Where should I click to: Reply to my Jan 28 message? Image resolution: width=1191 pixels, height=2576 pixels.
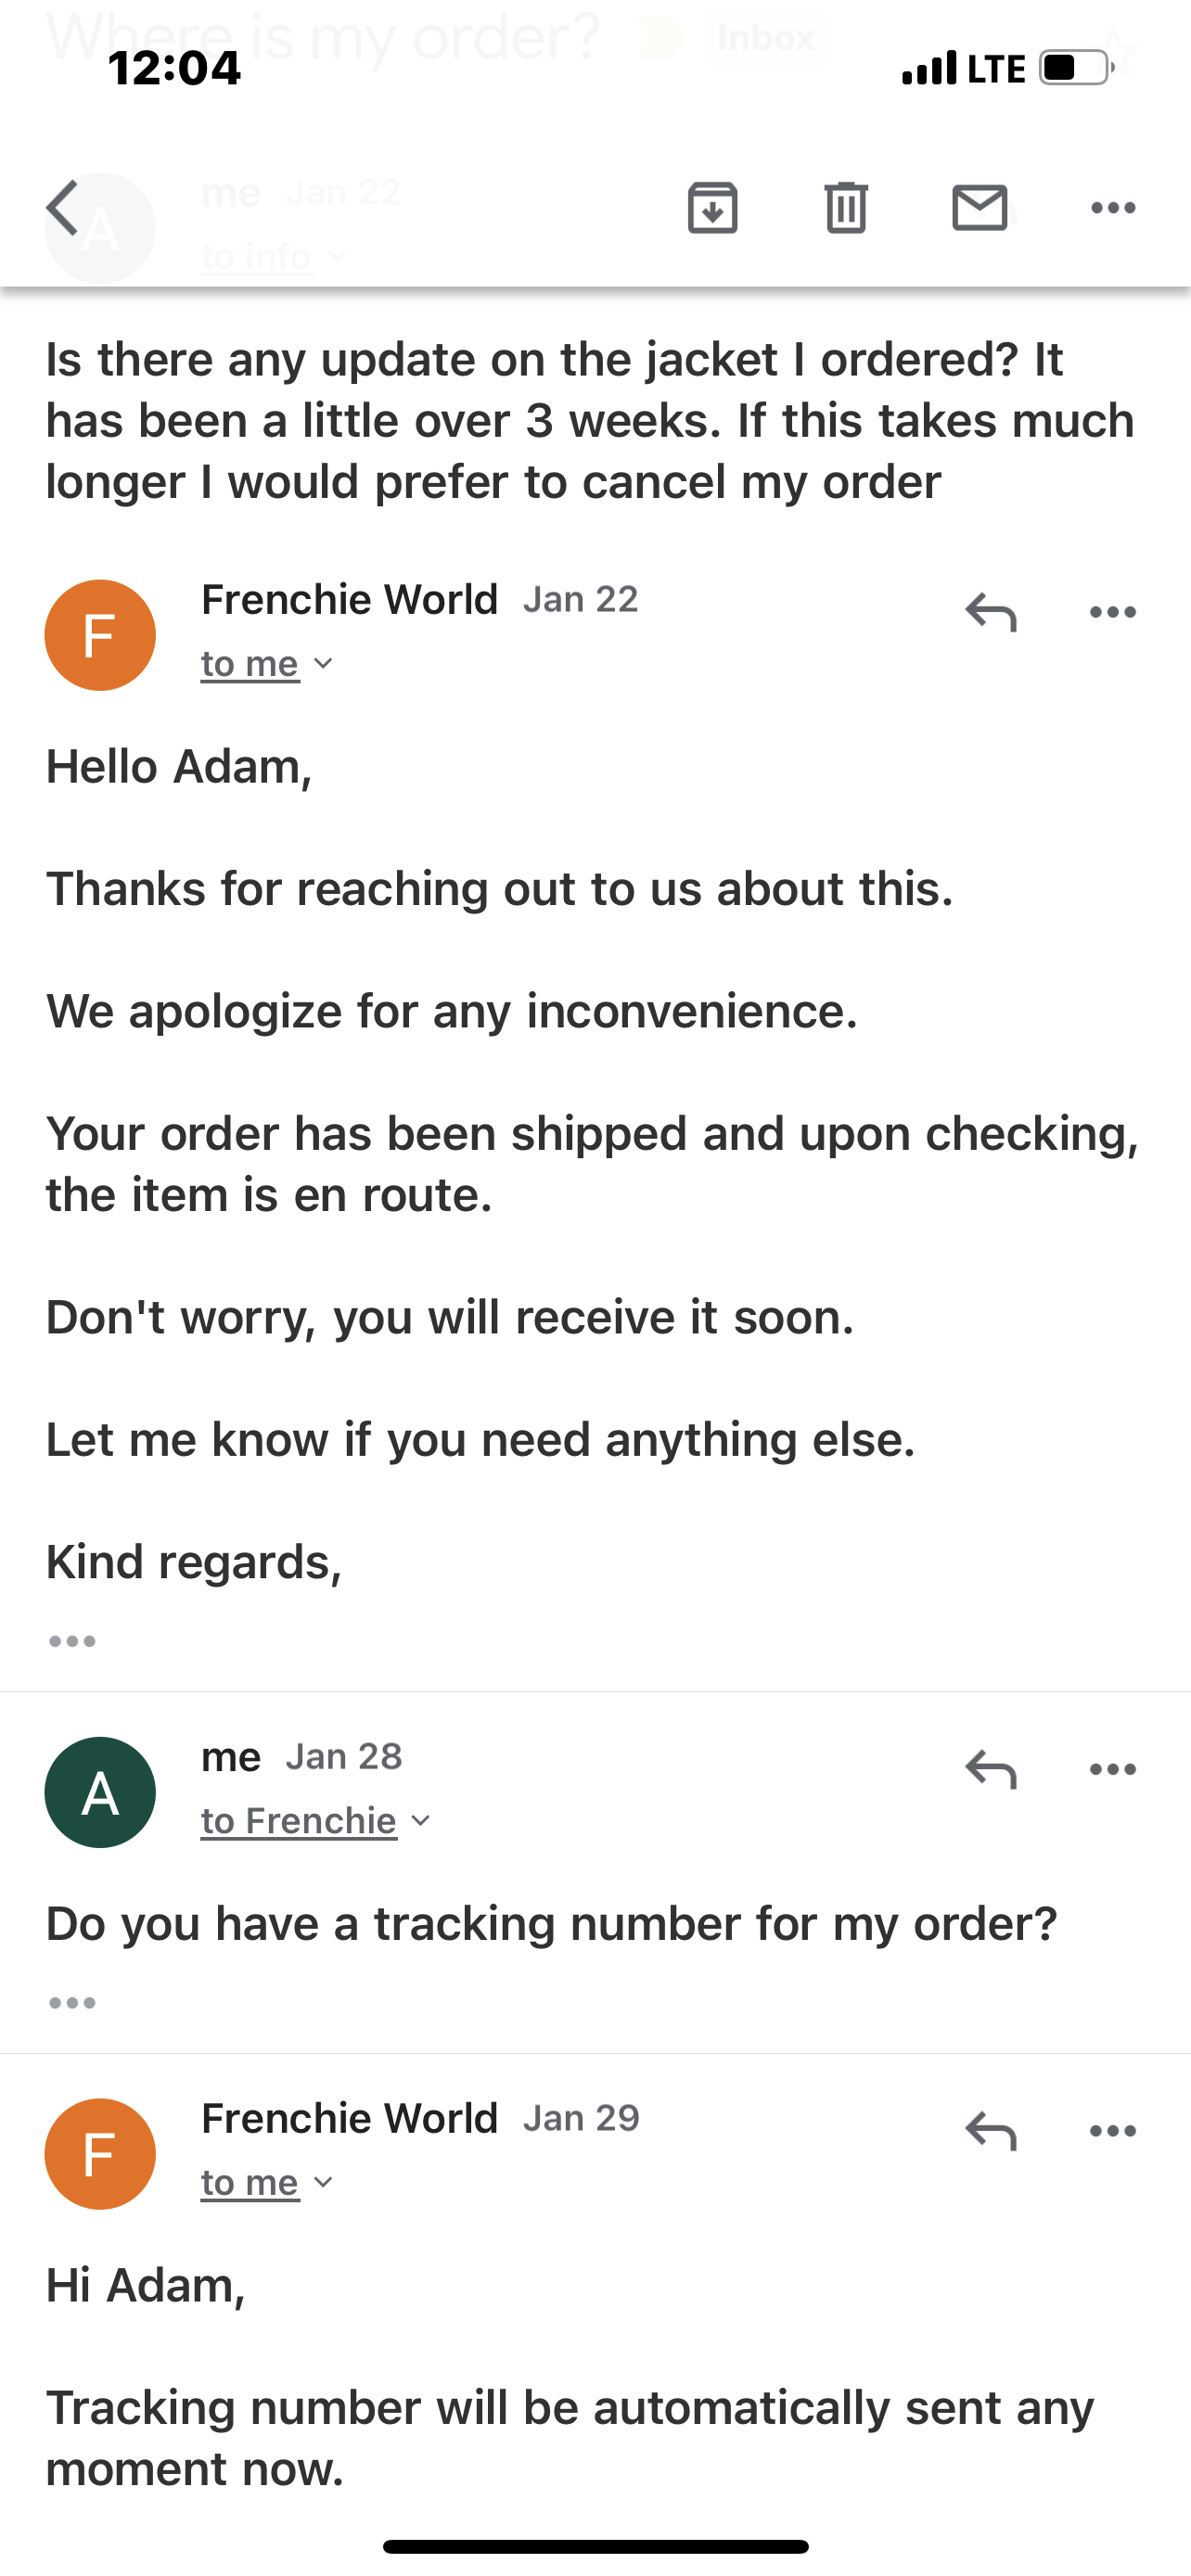tap(990, 1769)
